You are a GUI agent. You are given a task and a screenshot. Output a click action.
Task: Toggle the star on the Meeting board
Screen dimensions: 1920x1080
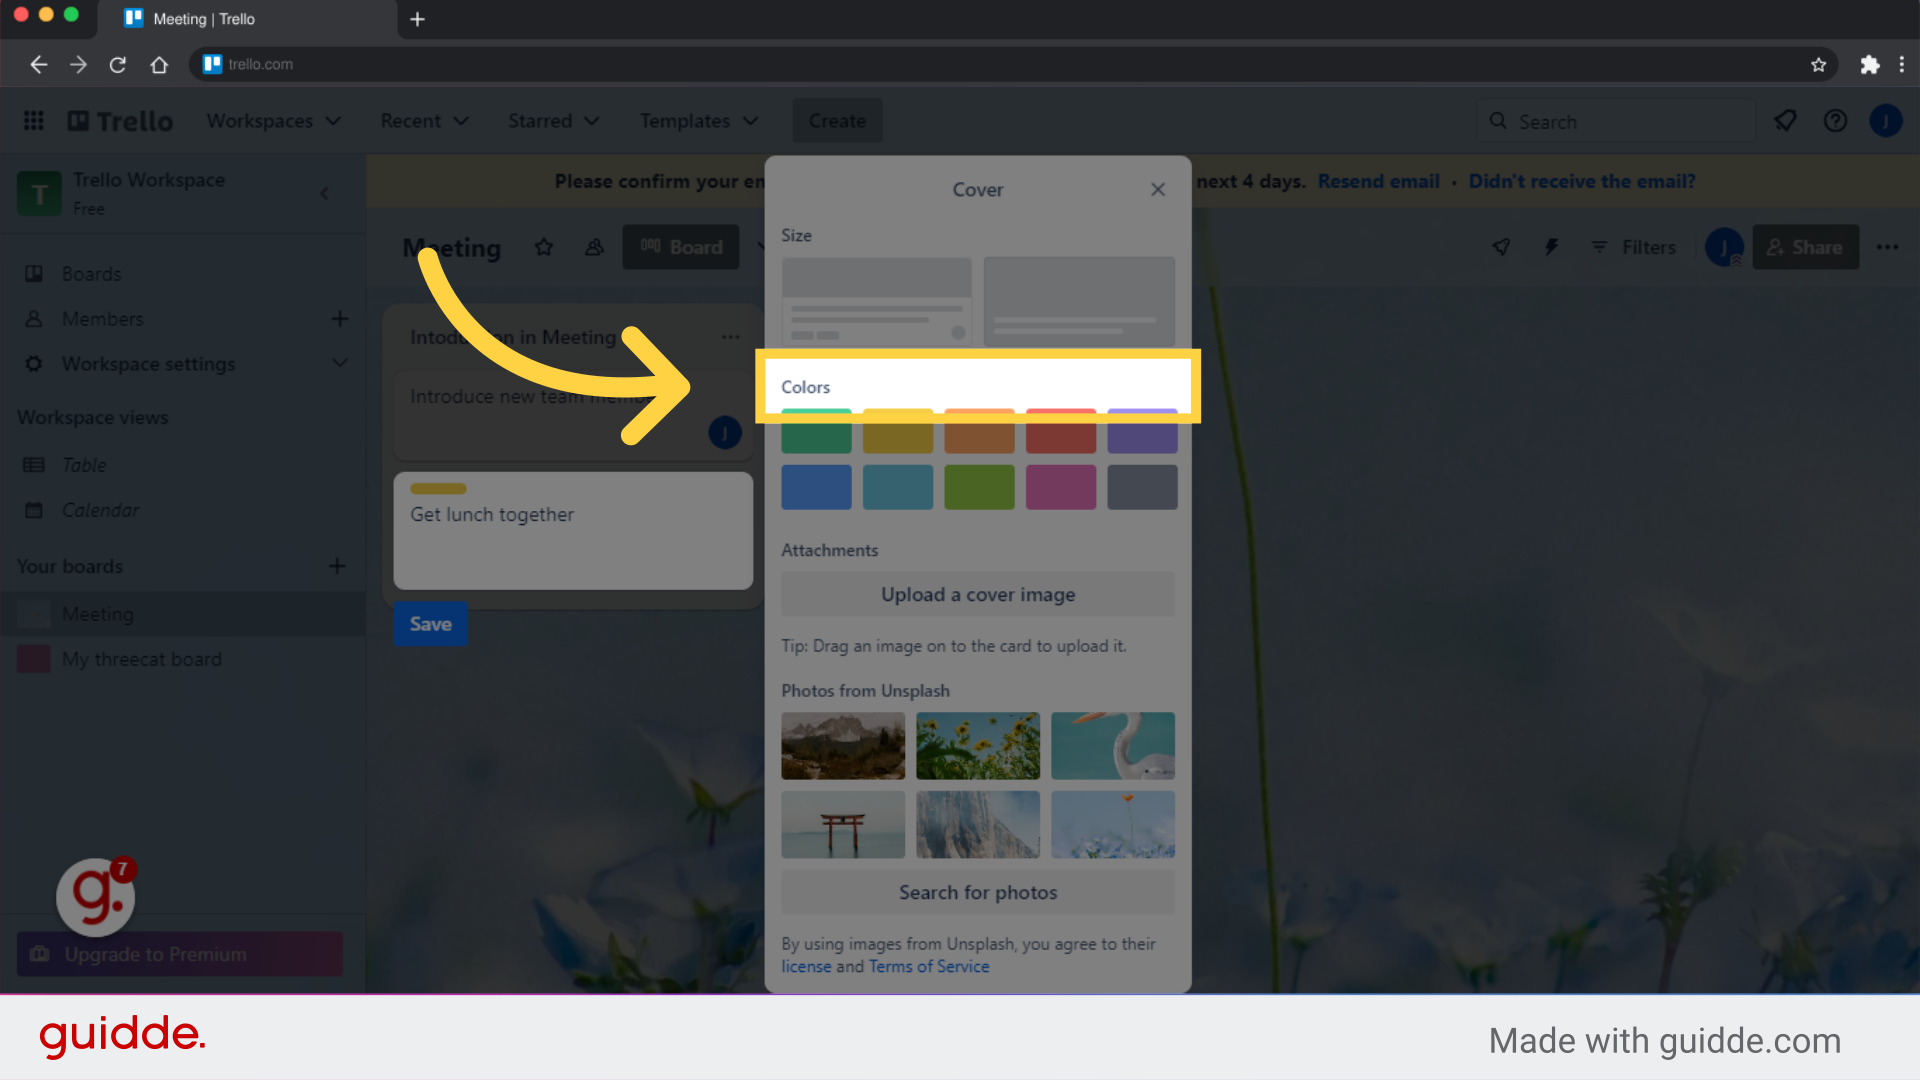tap(544, 247)
